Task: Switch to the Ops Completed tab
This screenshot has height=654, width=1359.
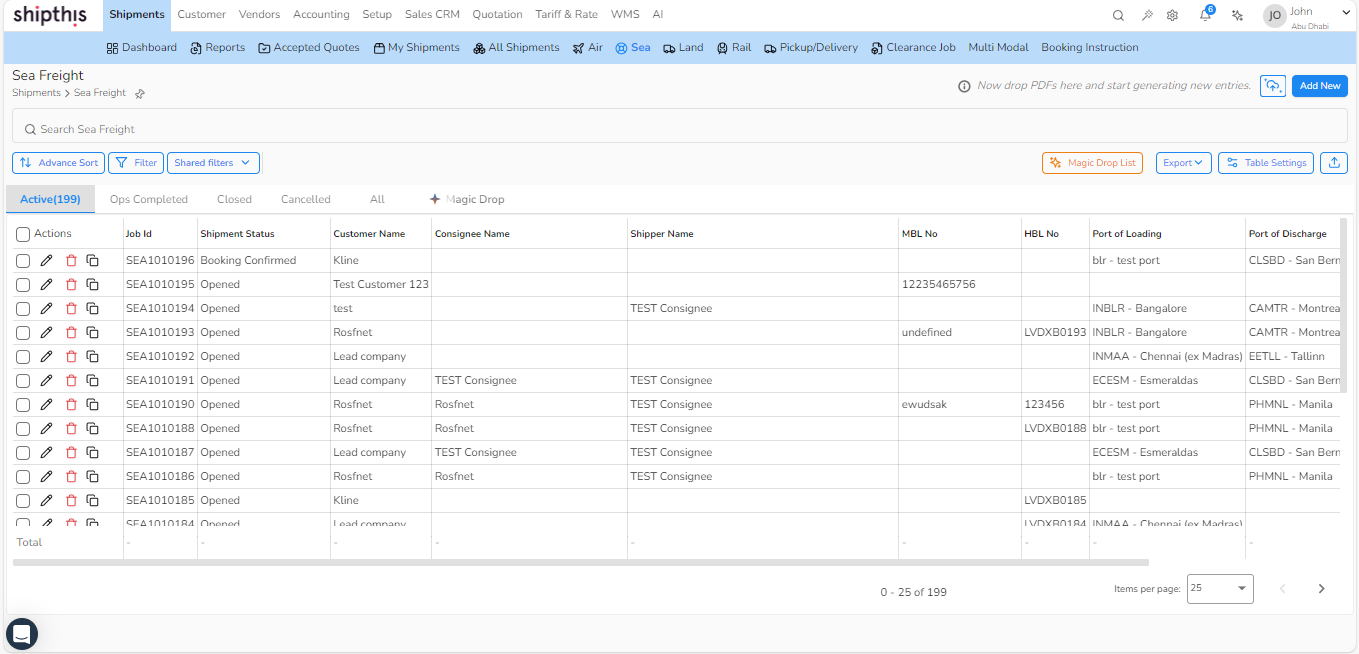Action: click(149, 199)
